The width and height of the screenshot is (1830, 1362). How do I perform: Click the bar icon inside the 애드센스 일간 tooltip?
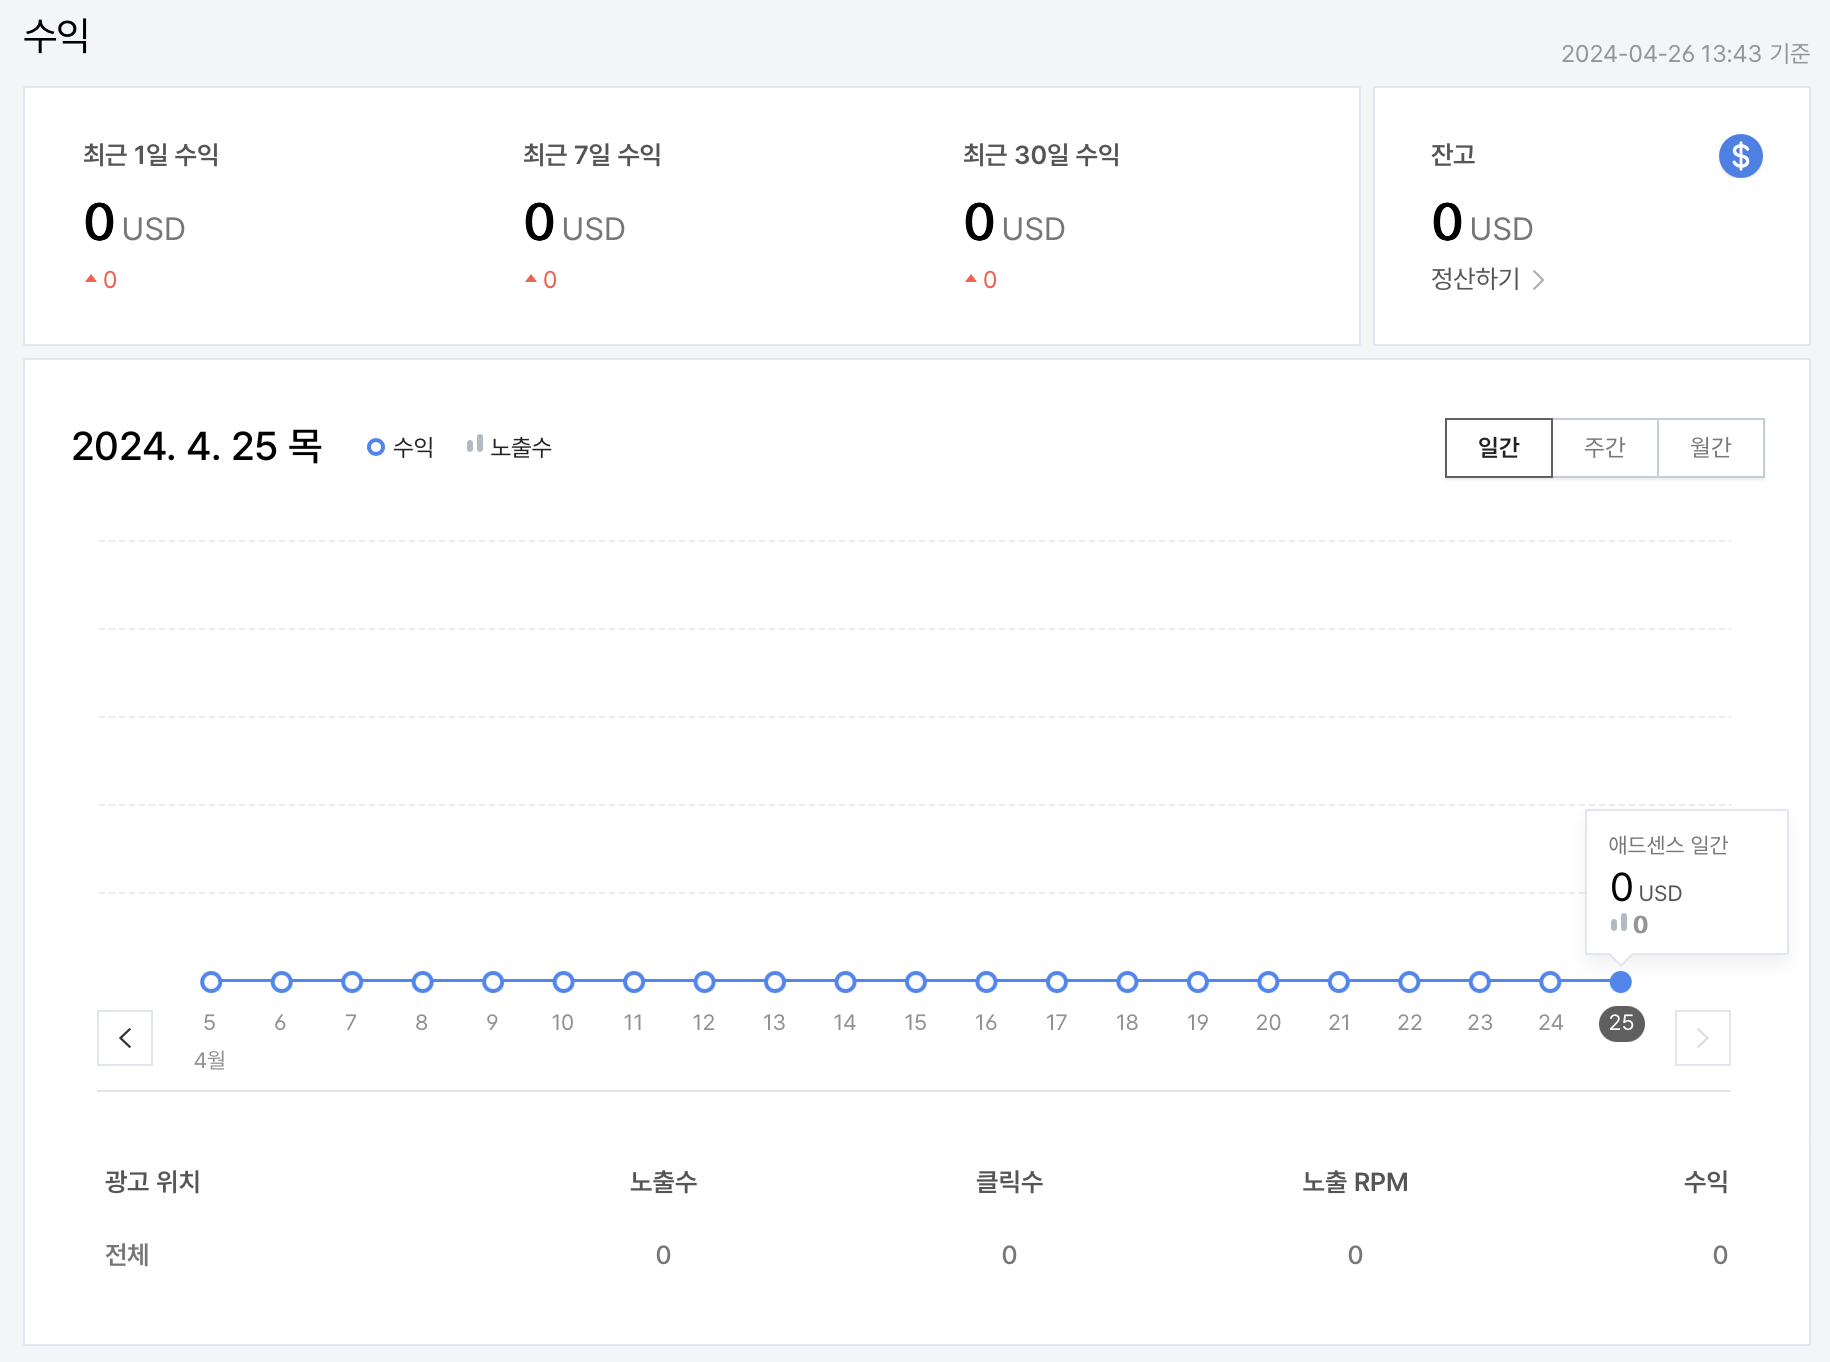1622,923
